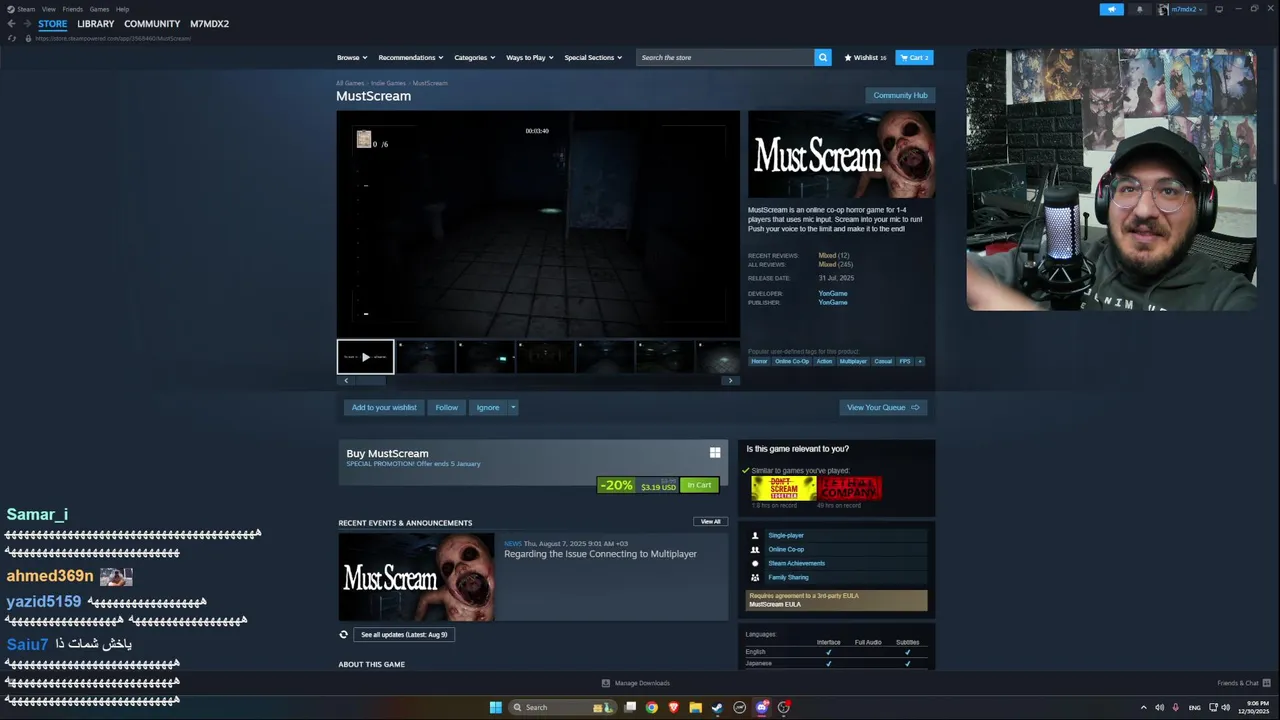
Task: Open Friends & Chat
Action: pyautogui.click(x=1243, y=683)
